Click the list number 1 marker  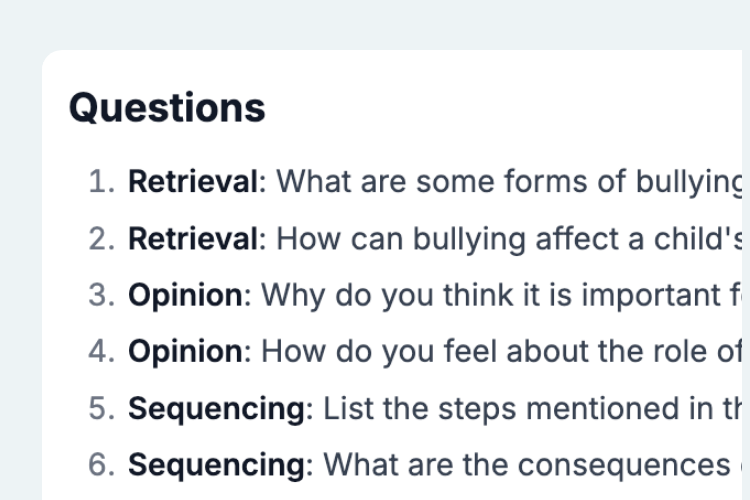(102, 182)
